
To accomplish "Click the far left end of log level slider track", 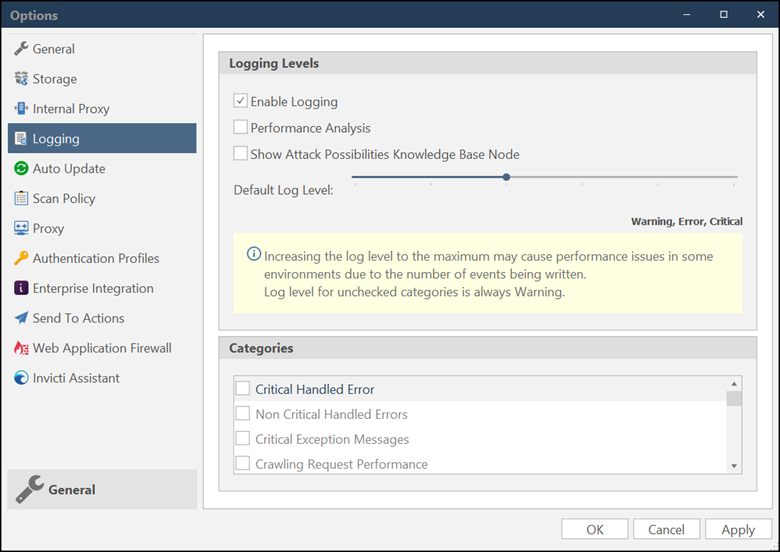I will [x=354, y=177].
